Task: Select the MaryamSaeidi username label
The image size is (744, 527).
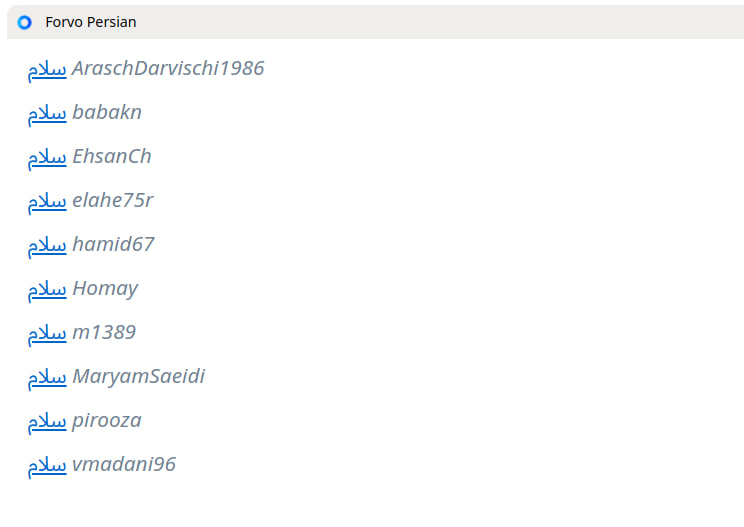Action: 139,376
